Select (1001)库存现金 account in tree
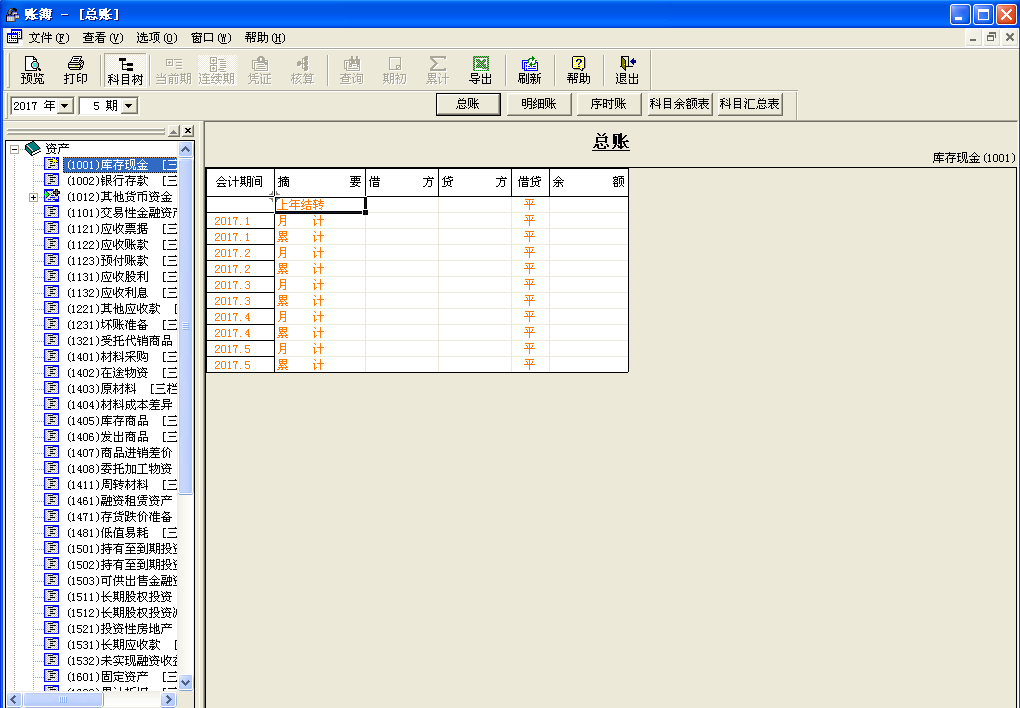 (x=121, y=165)
